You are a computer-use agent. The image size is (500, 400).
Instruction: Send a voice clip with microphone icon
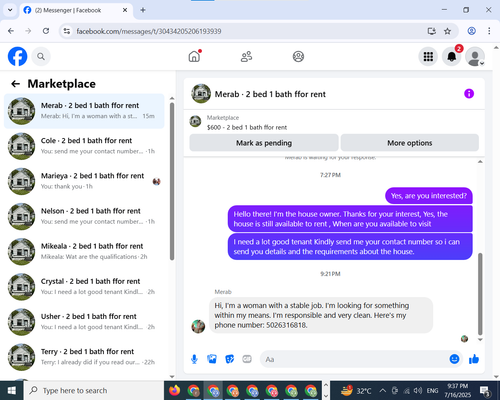194,359
